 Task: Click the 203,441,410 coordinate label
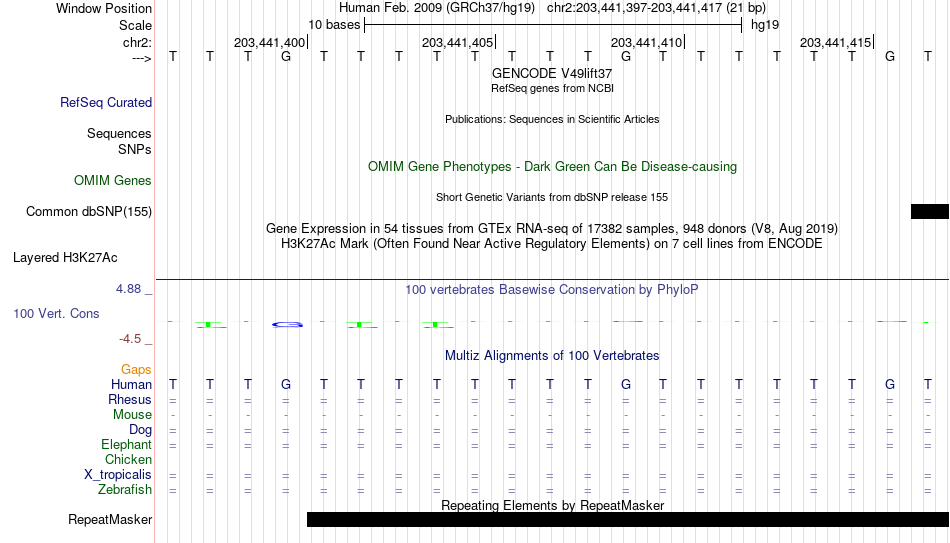point(646,42)
